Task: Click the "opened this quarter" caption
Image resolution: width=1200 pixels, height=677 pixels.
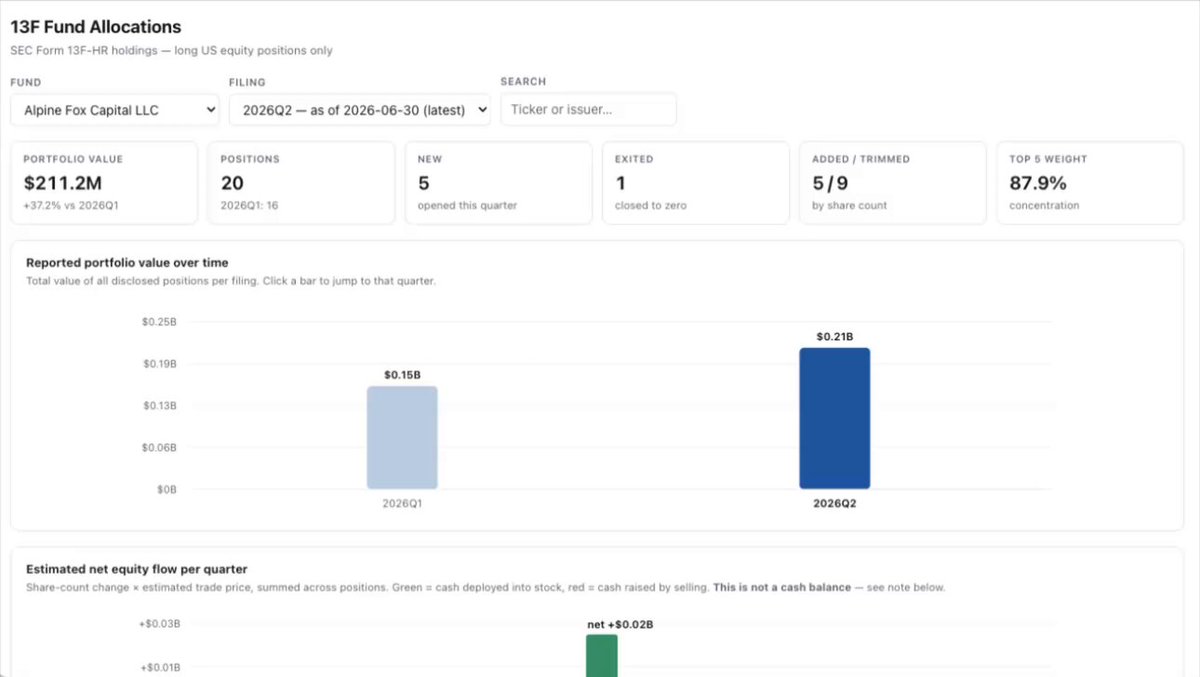Action: click(x=468, y=206)
